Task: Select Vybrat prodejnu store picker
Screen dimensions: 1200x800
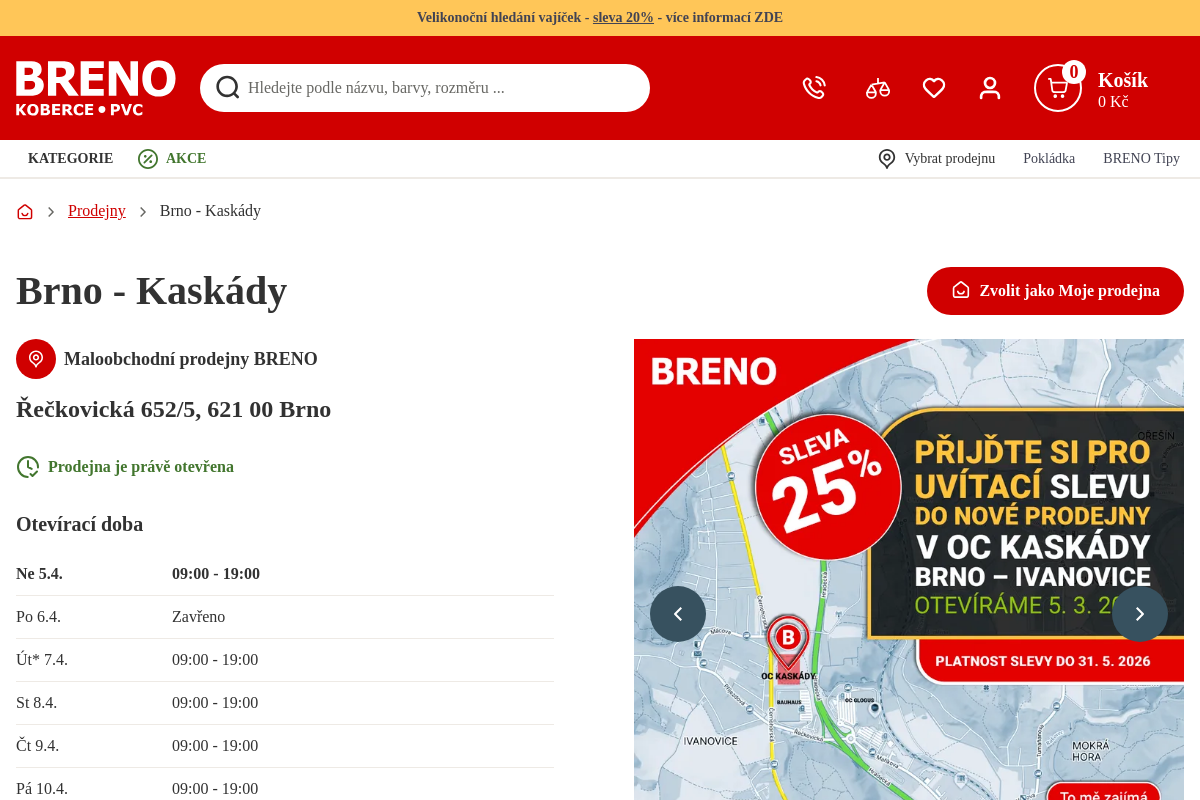Action: point(936,158)
